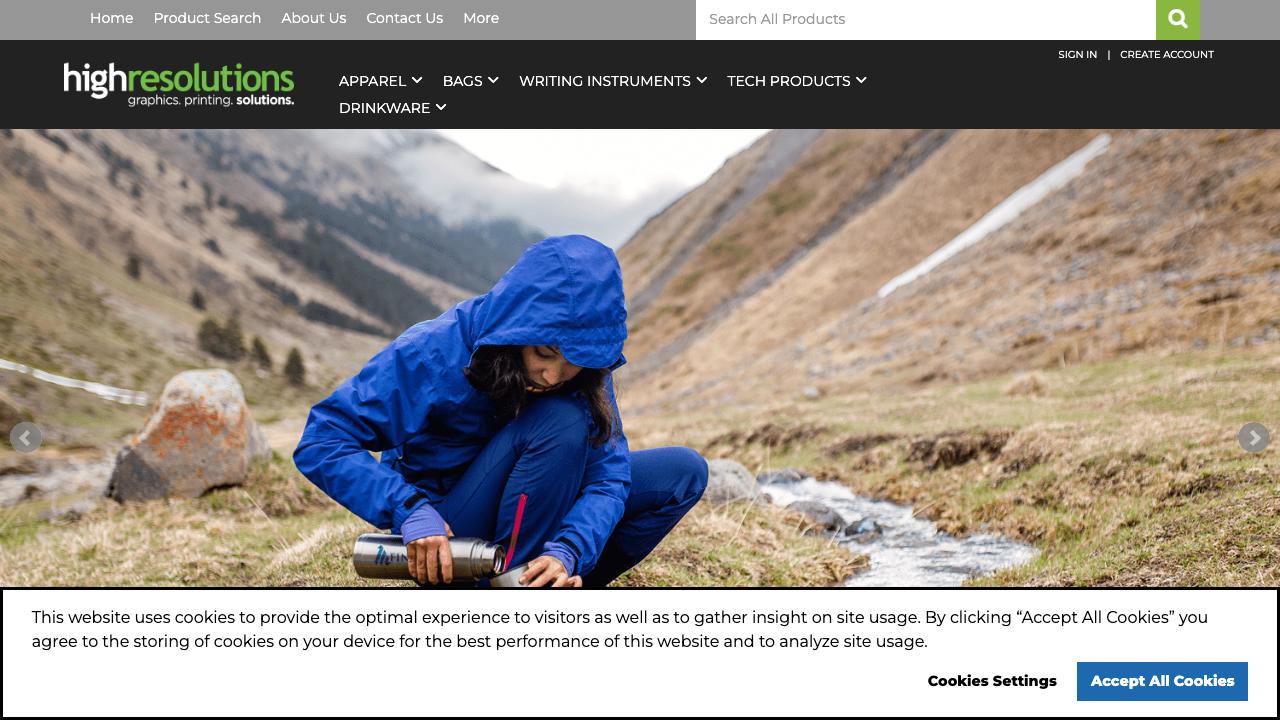Open the Home menu item
This screenshot has width=1280, height=720.
[x=111, y=18]
